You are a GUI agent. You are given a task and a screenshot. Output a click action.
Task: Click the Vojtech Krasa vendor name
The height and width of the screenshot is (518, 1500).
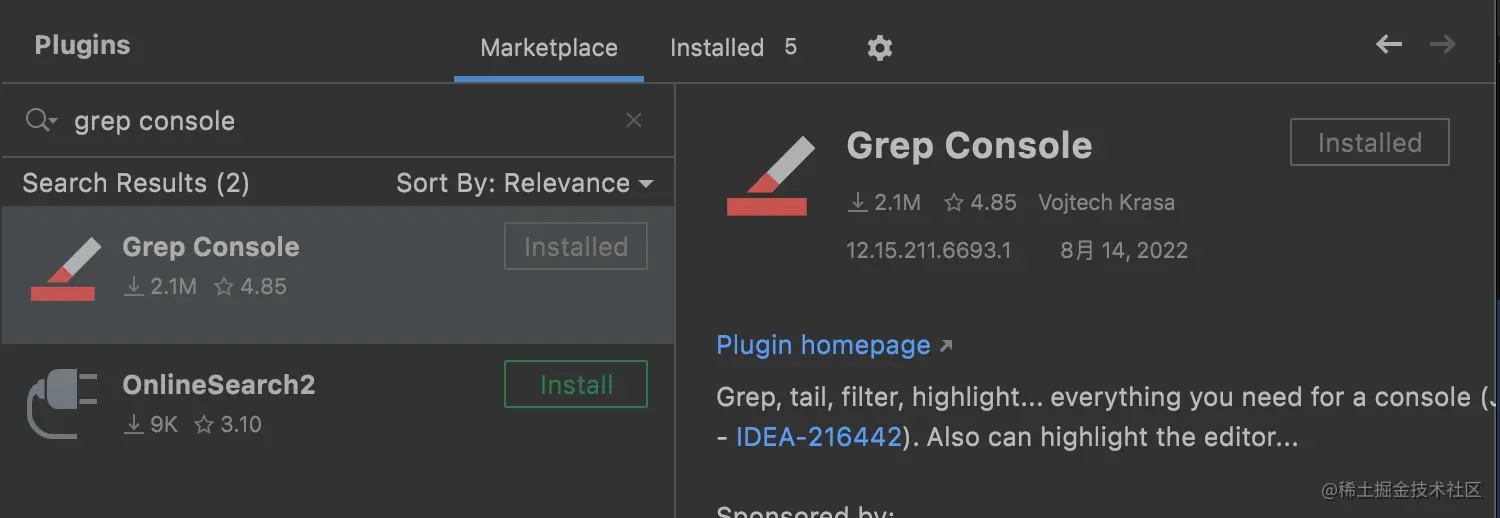point(1106,203)
